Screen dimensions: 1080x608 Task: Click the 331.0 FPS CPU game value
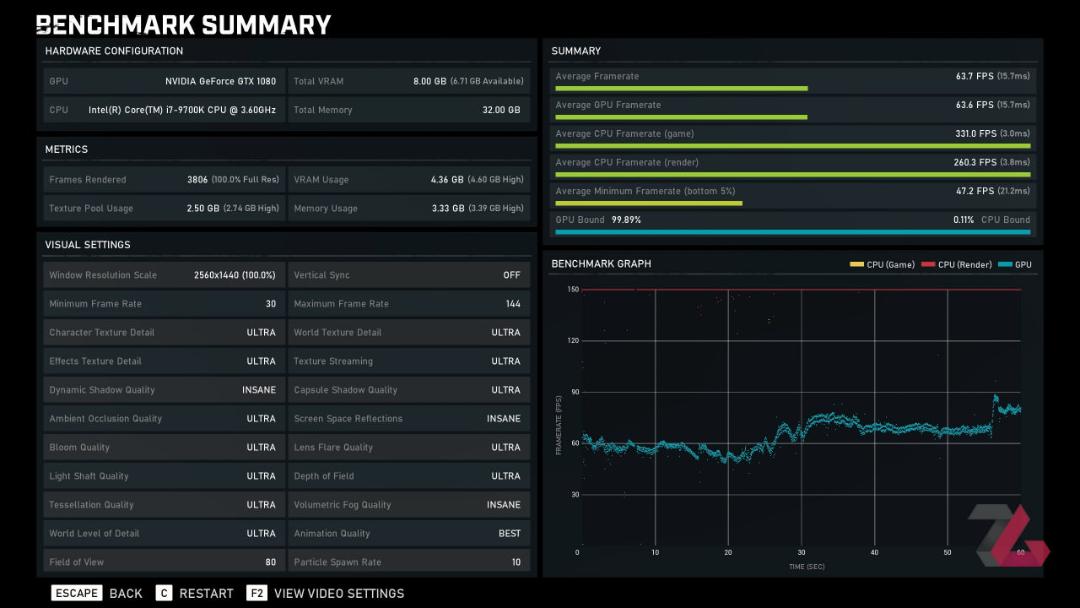pyautogui.click(x=993, y=134)
